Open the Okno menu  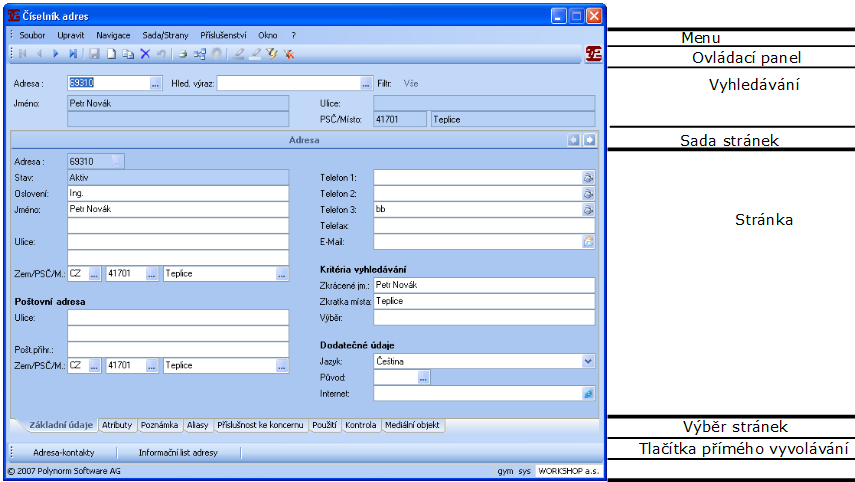pos(268,35)
